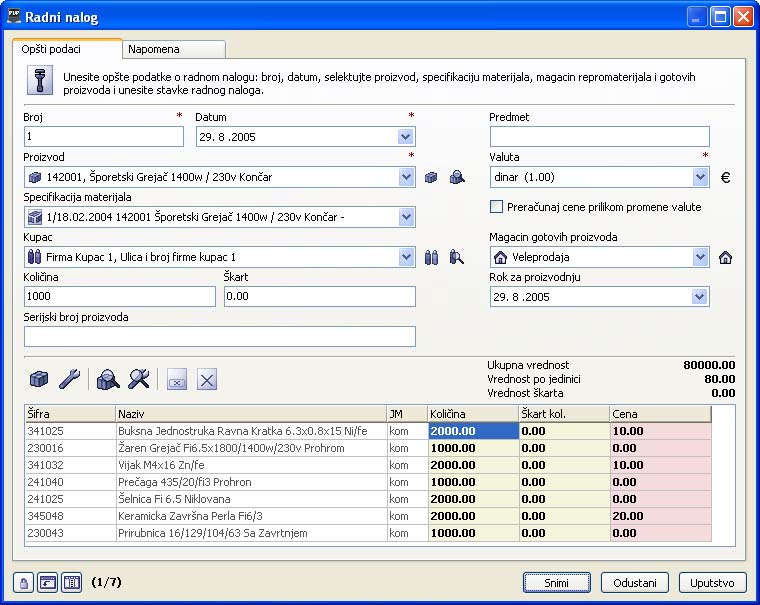The width and height of the screenshot is (760, 605).
Task: Click the house icon next to Veleprodaja
Action: coord(725,257)
